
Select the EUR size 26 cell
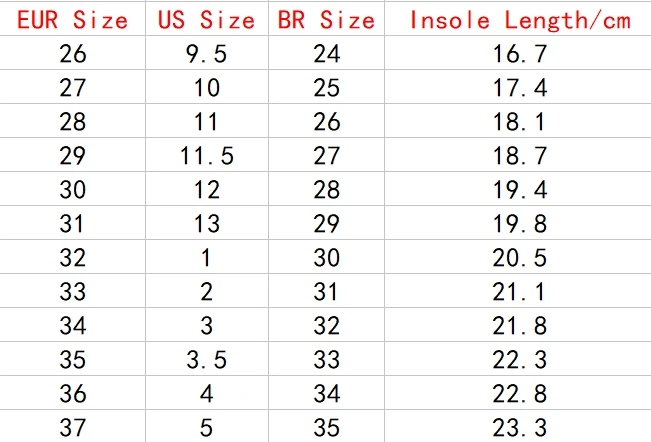73,53
